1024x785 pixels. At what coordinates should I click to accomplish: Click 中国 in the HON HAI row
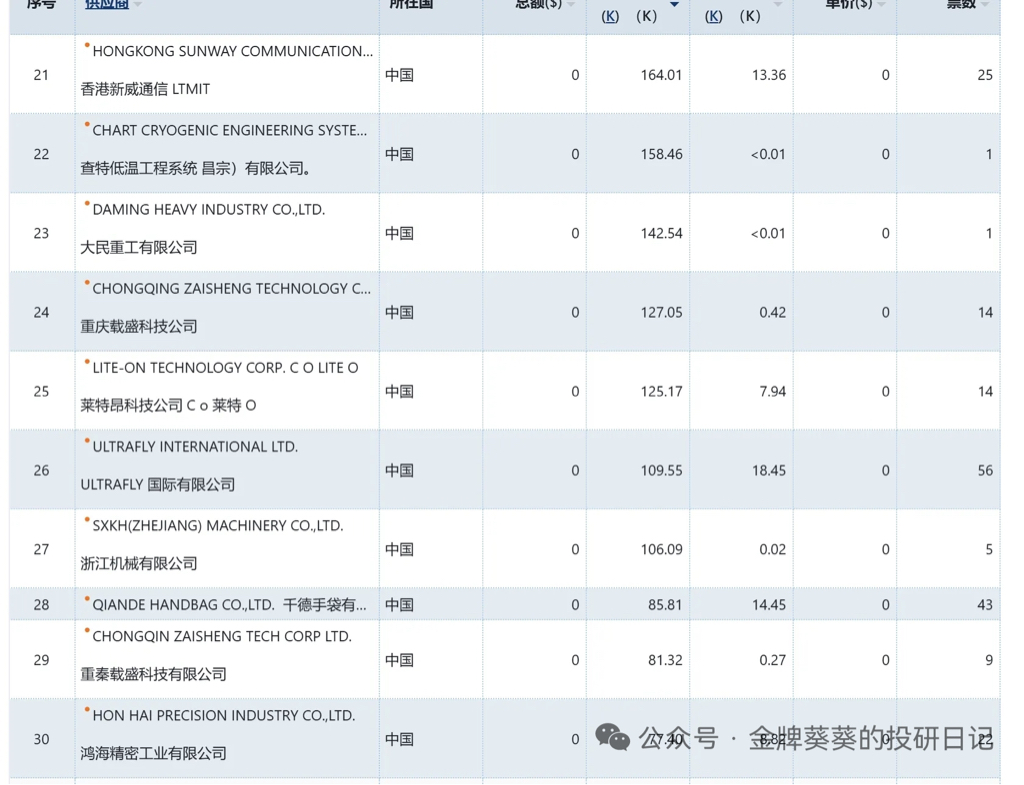[399, 739]
